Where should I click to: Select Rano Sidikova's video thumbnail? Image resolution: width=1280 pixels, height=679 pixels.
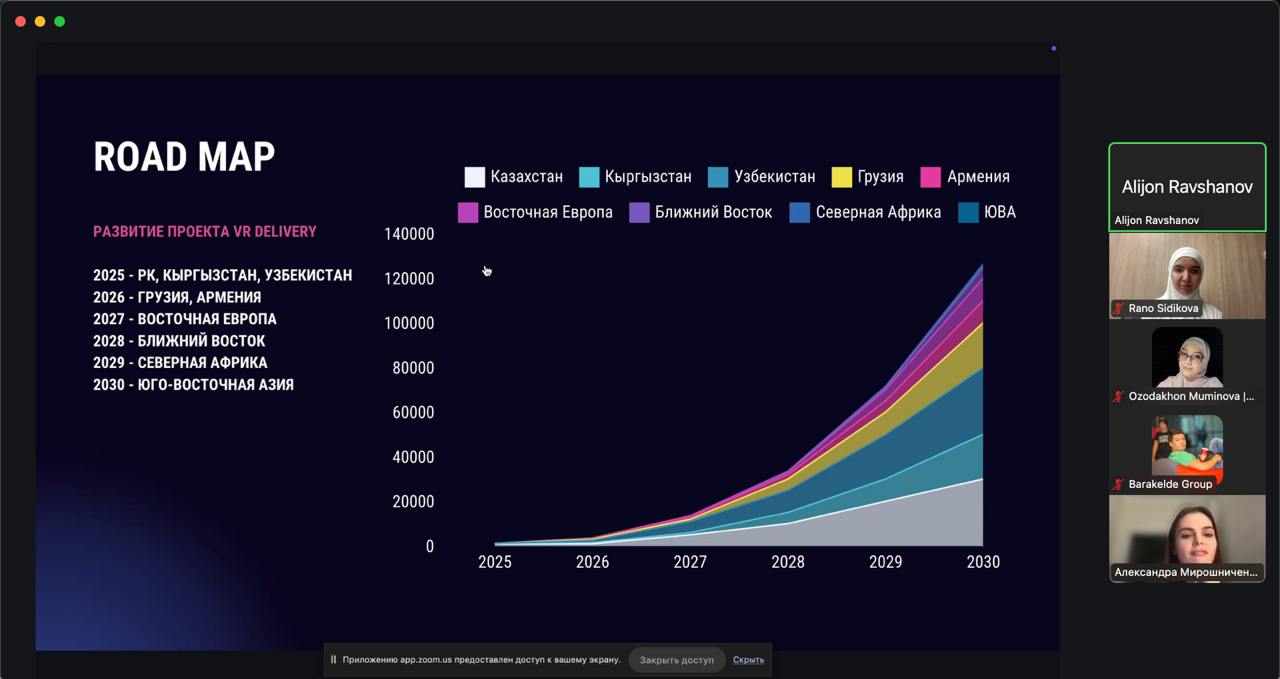1187,276
